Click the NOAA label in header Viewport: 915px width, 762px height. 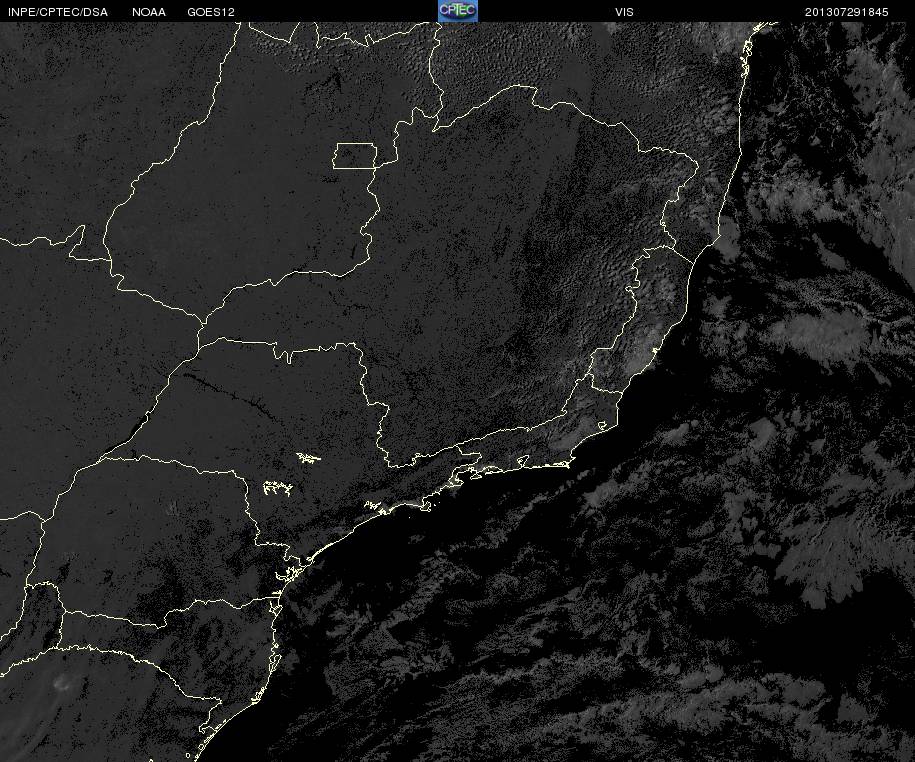point(149,12)
